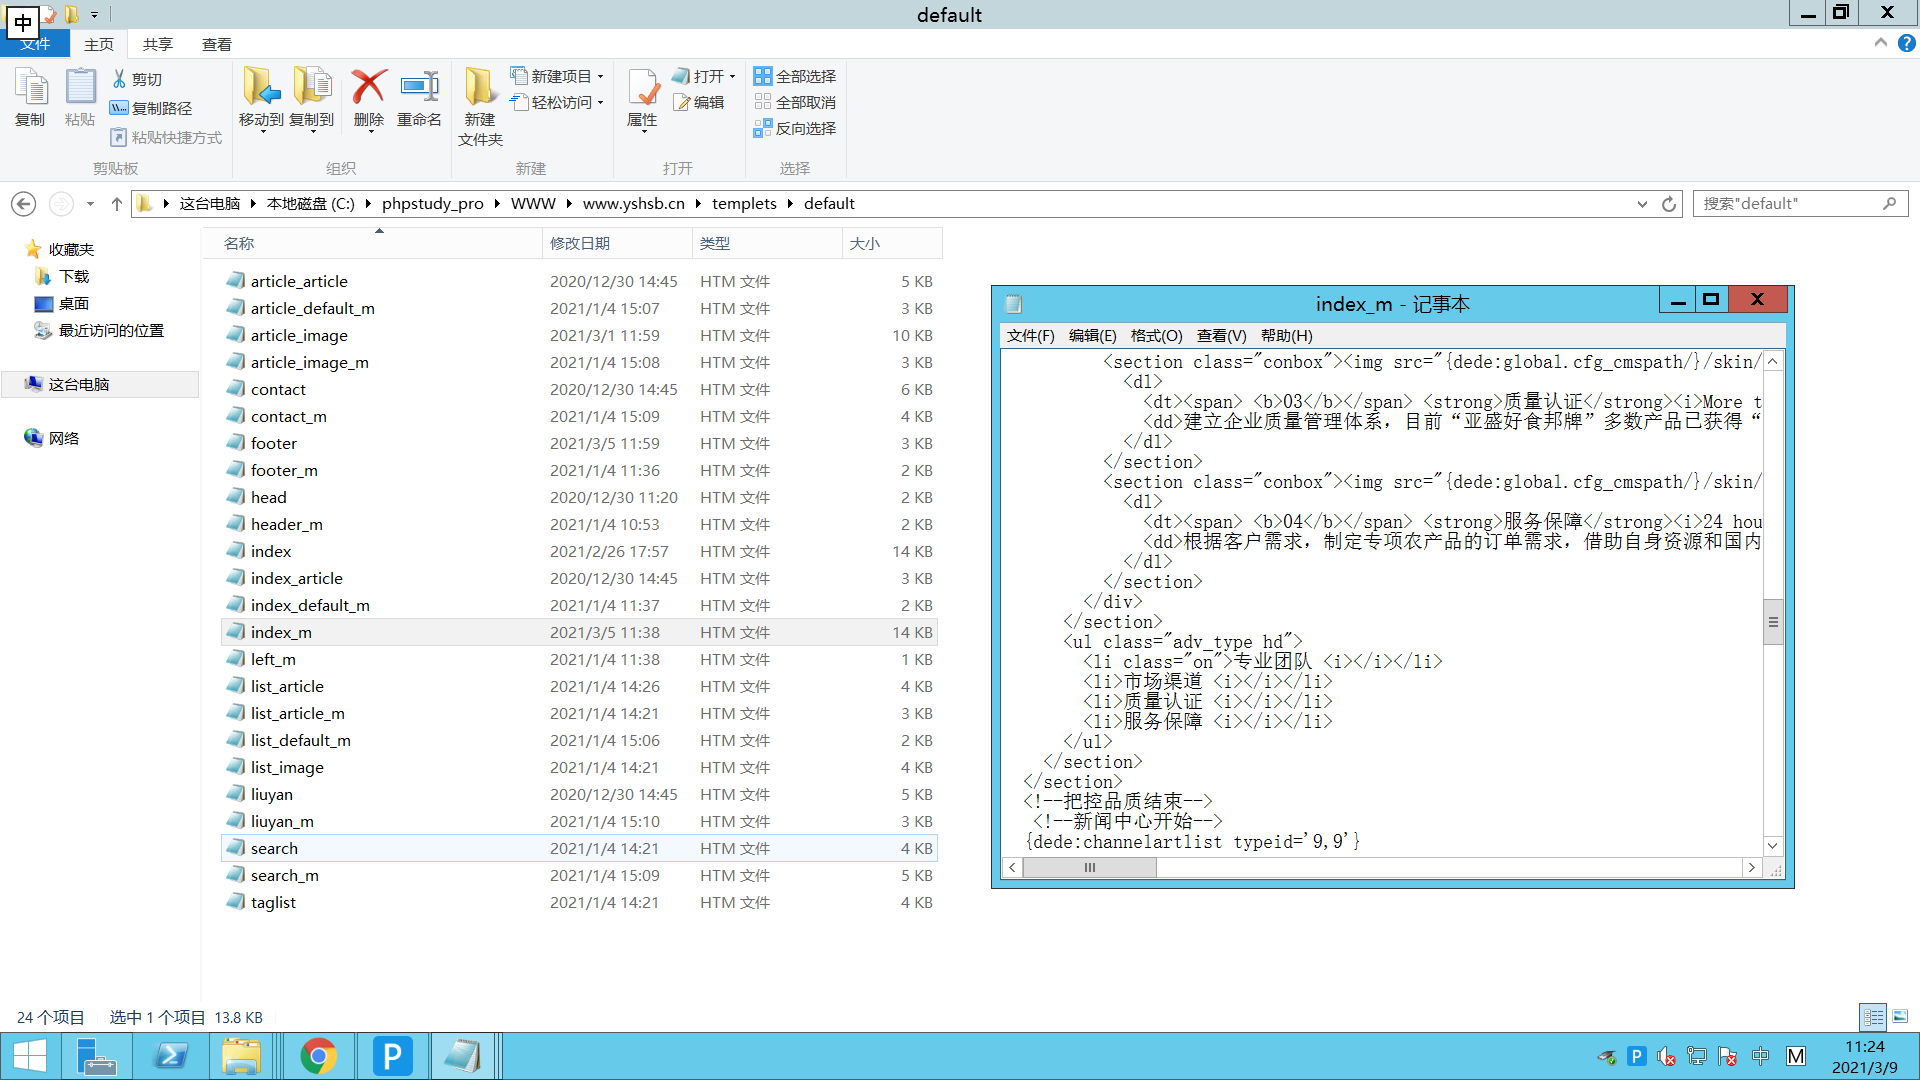Select the footer_m file
This screenshot has width=1920, height=1080.
pos(579,470)
